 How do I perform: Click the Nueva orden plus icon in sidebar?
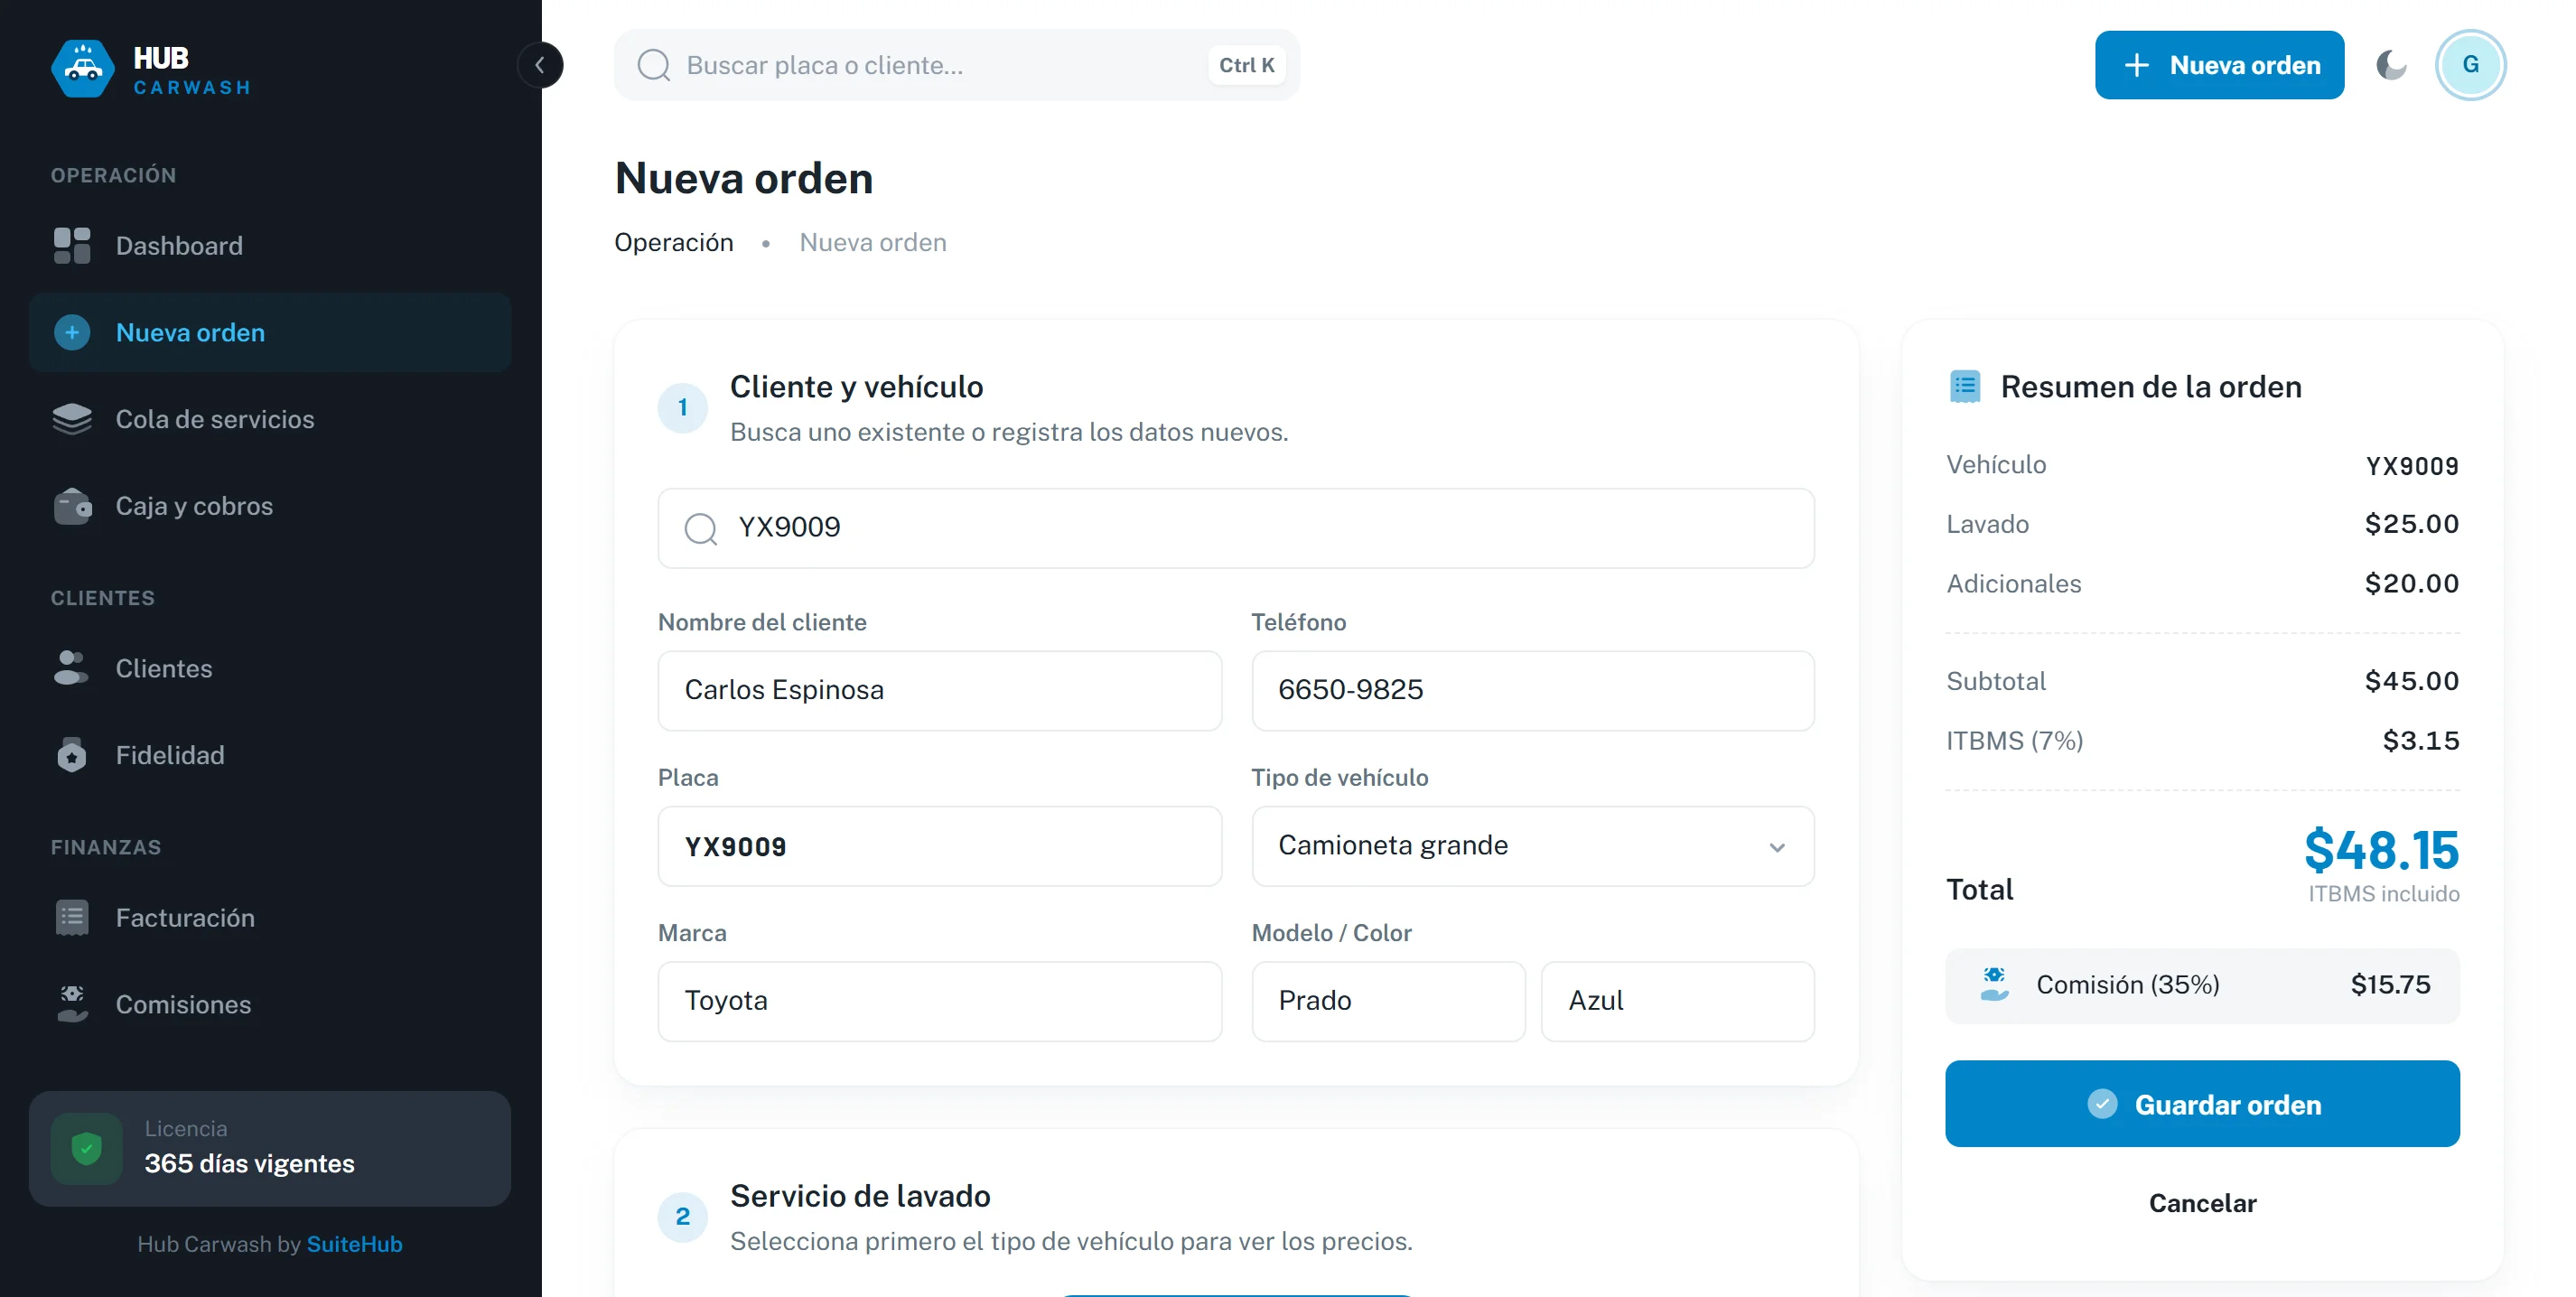72,333
